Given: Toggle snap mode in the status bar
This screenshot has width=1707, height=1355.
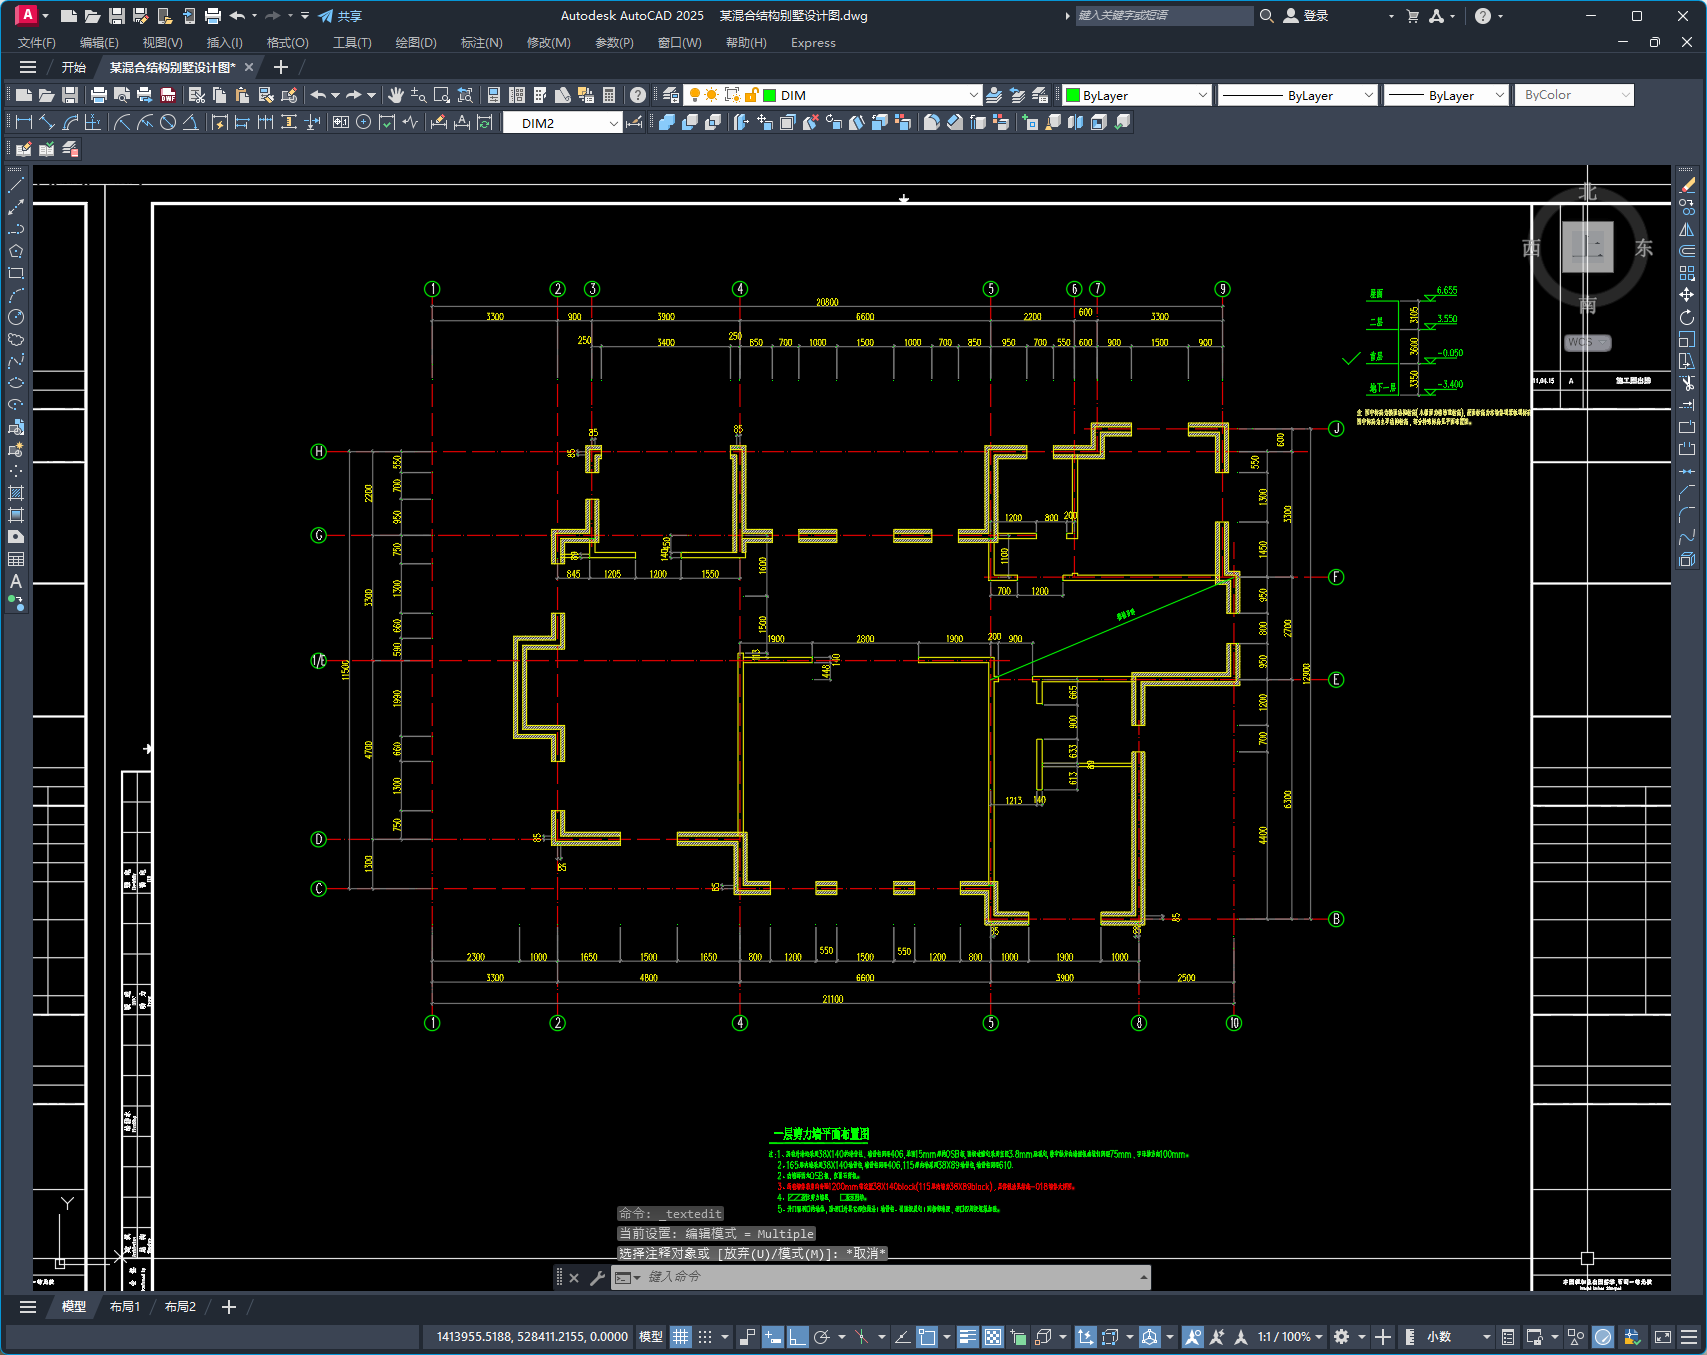Looking at the screenshot, I should pos(706,1337).
